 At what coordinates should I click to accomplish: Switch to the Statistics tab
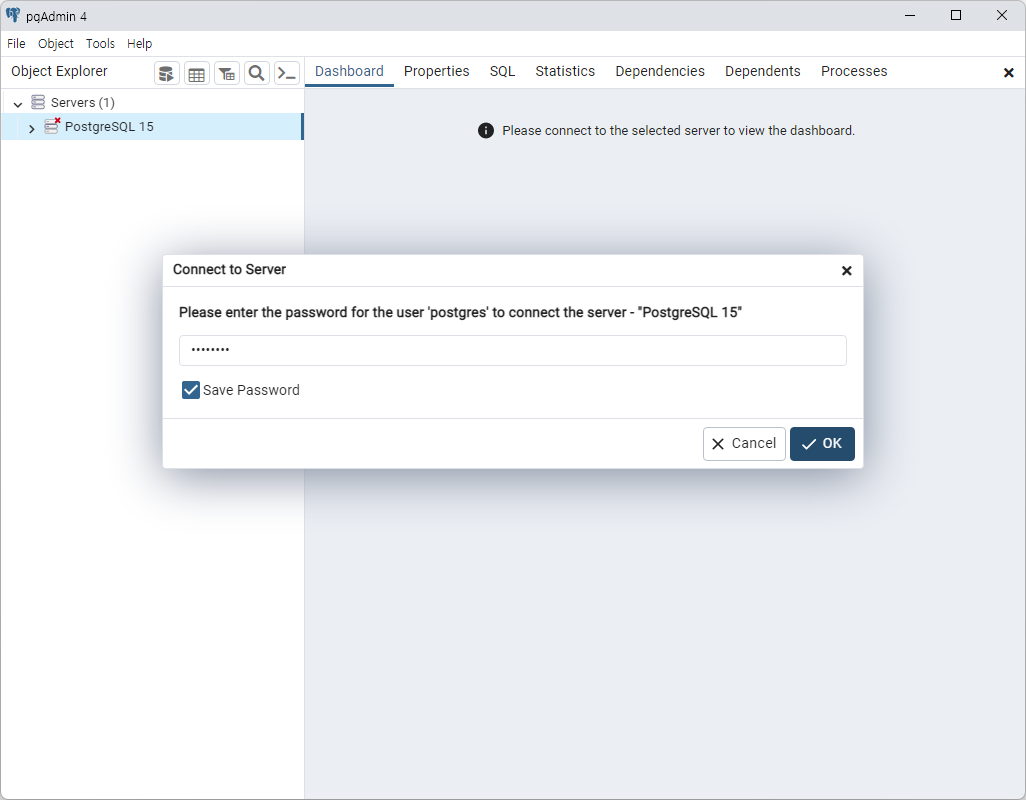point(565,71)
